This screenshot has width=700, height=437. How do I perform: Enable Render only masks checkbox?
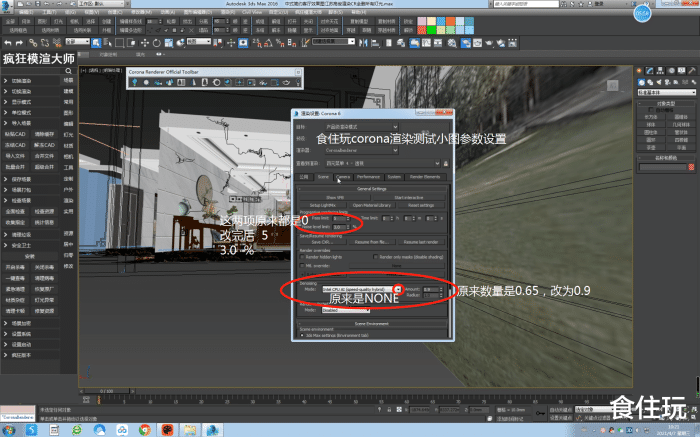[x=375, y=257]
